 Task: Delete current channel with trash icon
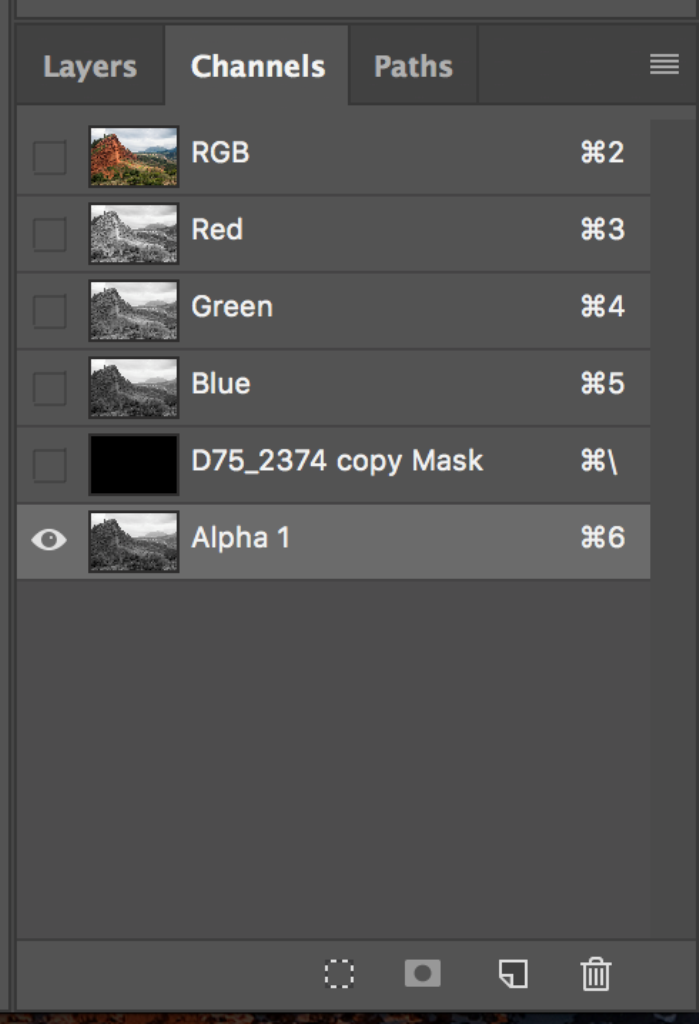tap(595, 974)
